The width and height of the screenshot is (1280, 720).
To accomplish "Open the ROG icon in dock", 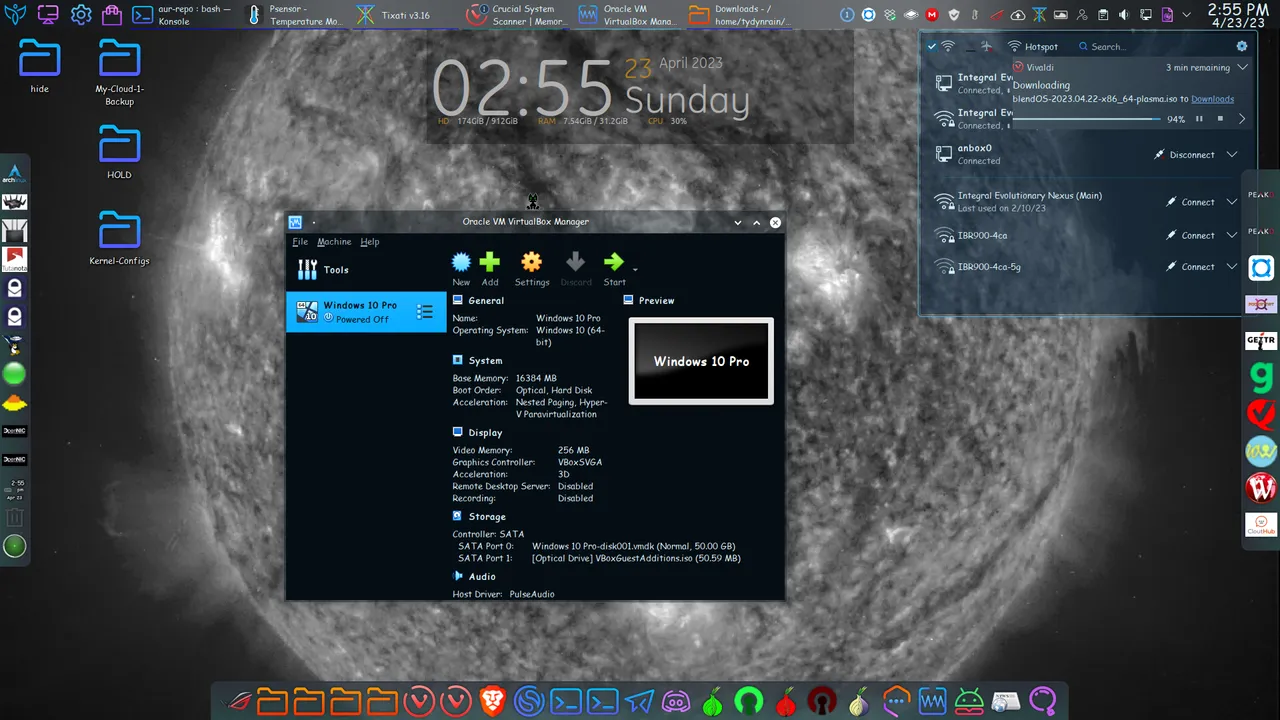I will pyautogui.click(x=236, y=702).
